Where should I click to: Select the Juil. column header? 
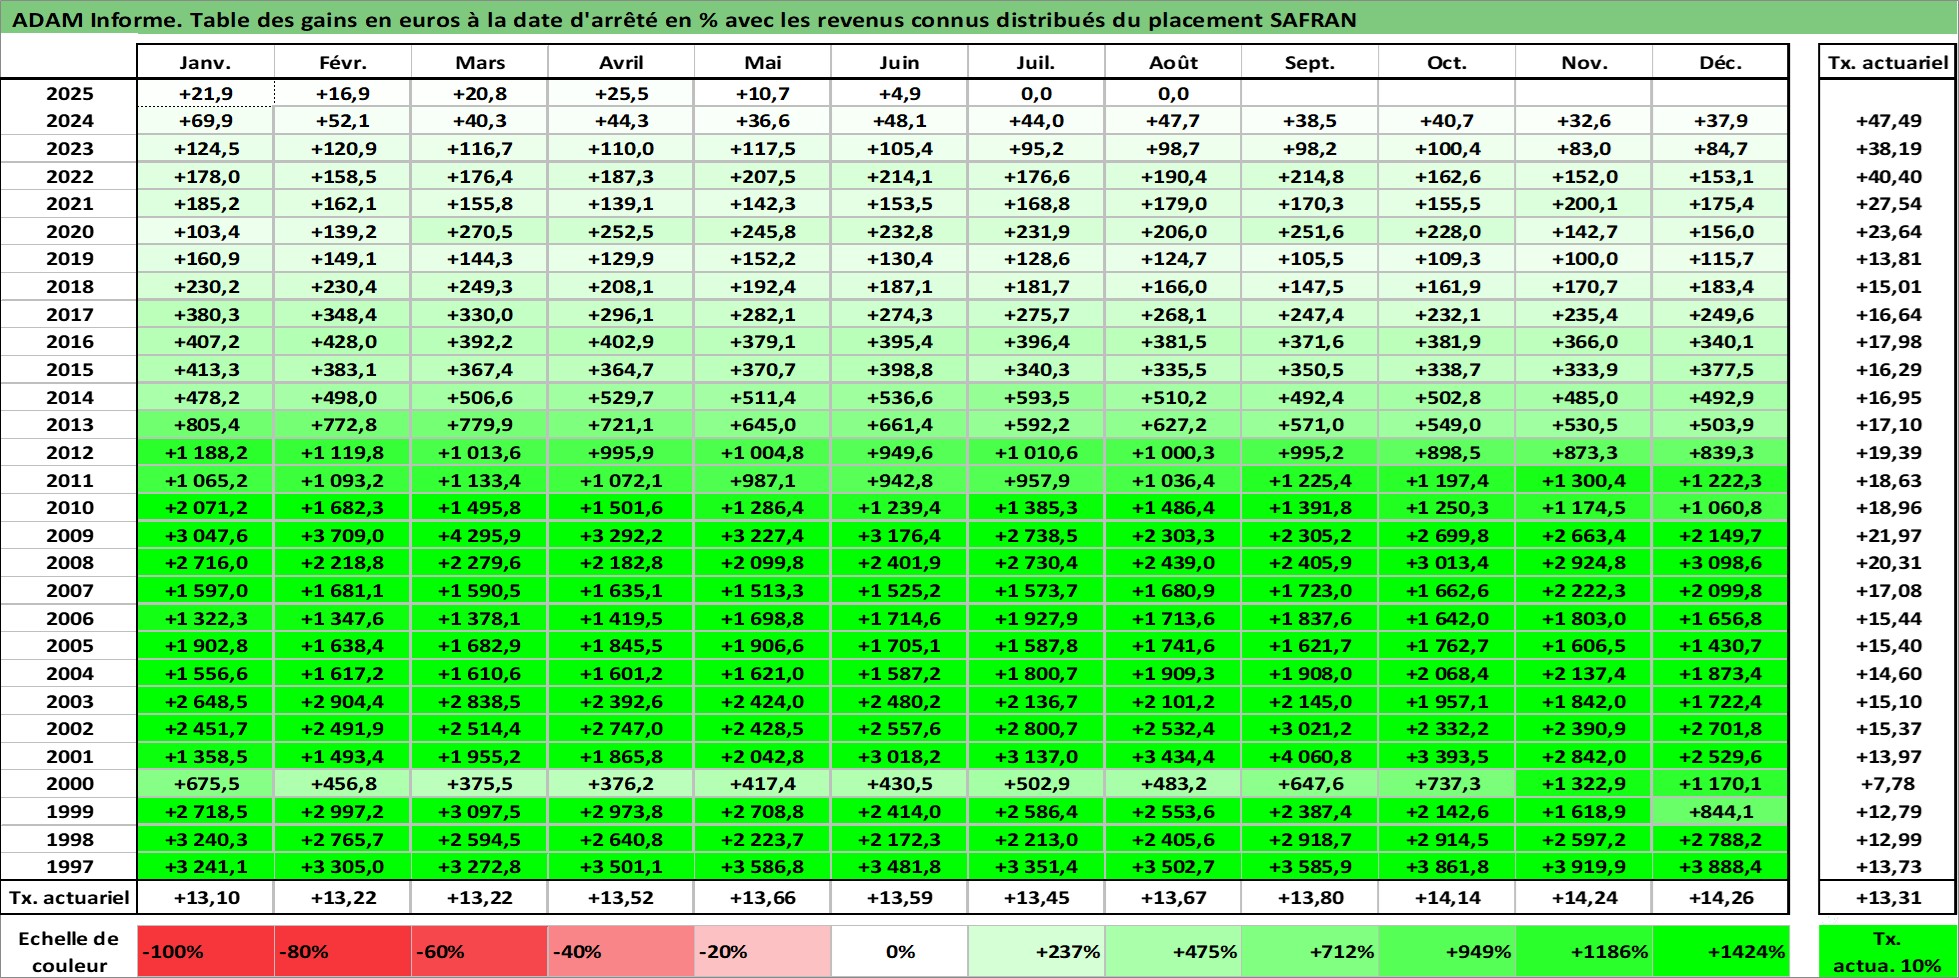1036,62
